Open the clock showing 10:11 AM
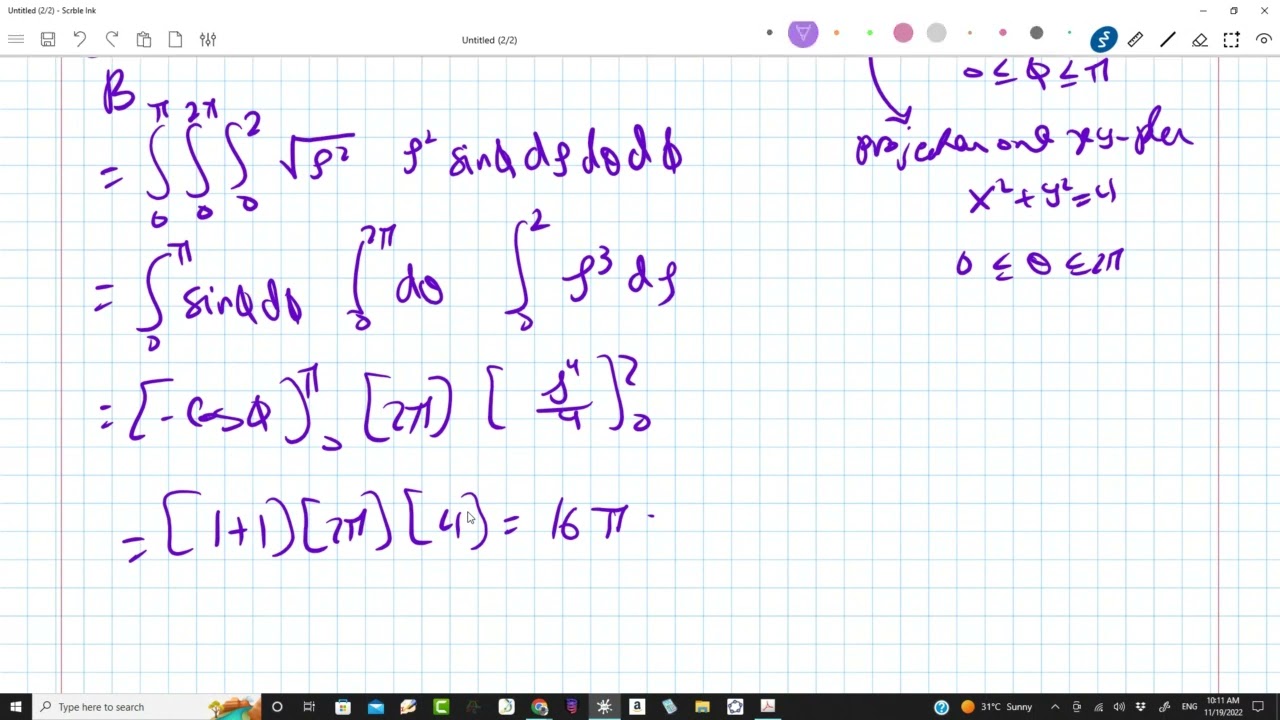Viewport: 1280px width, 720px height. (x=1222, y=707)
